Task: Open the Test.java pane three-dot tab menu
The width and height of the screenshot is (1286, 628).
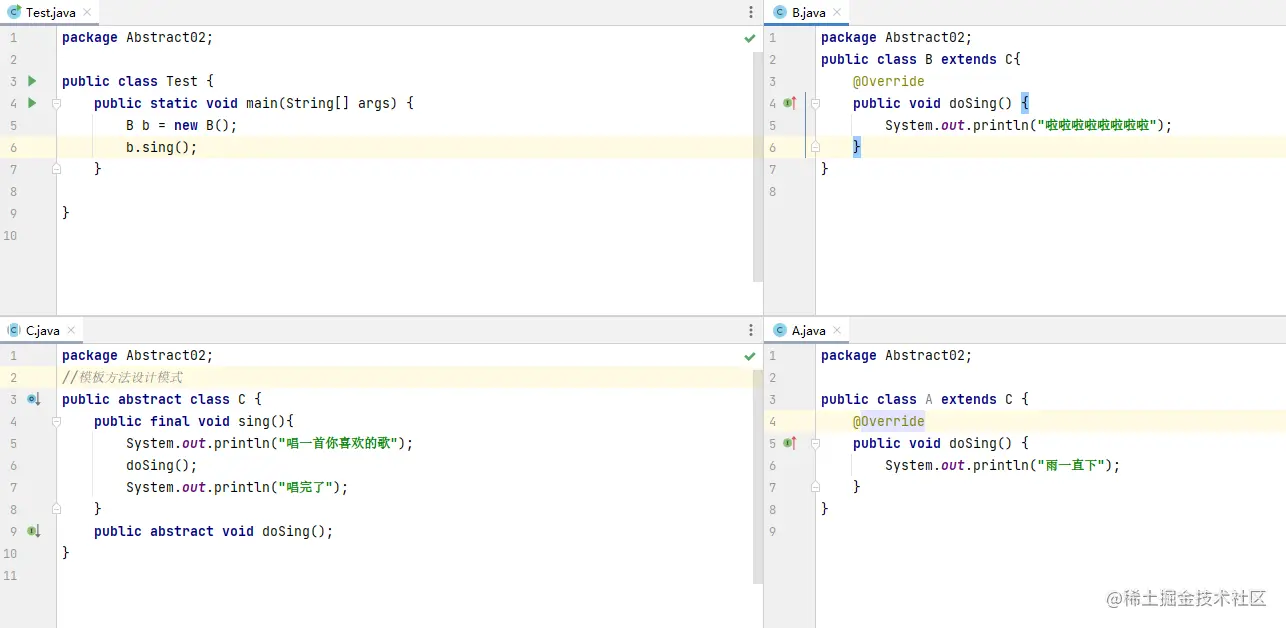Action: (x=751, y=12)
